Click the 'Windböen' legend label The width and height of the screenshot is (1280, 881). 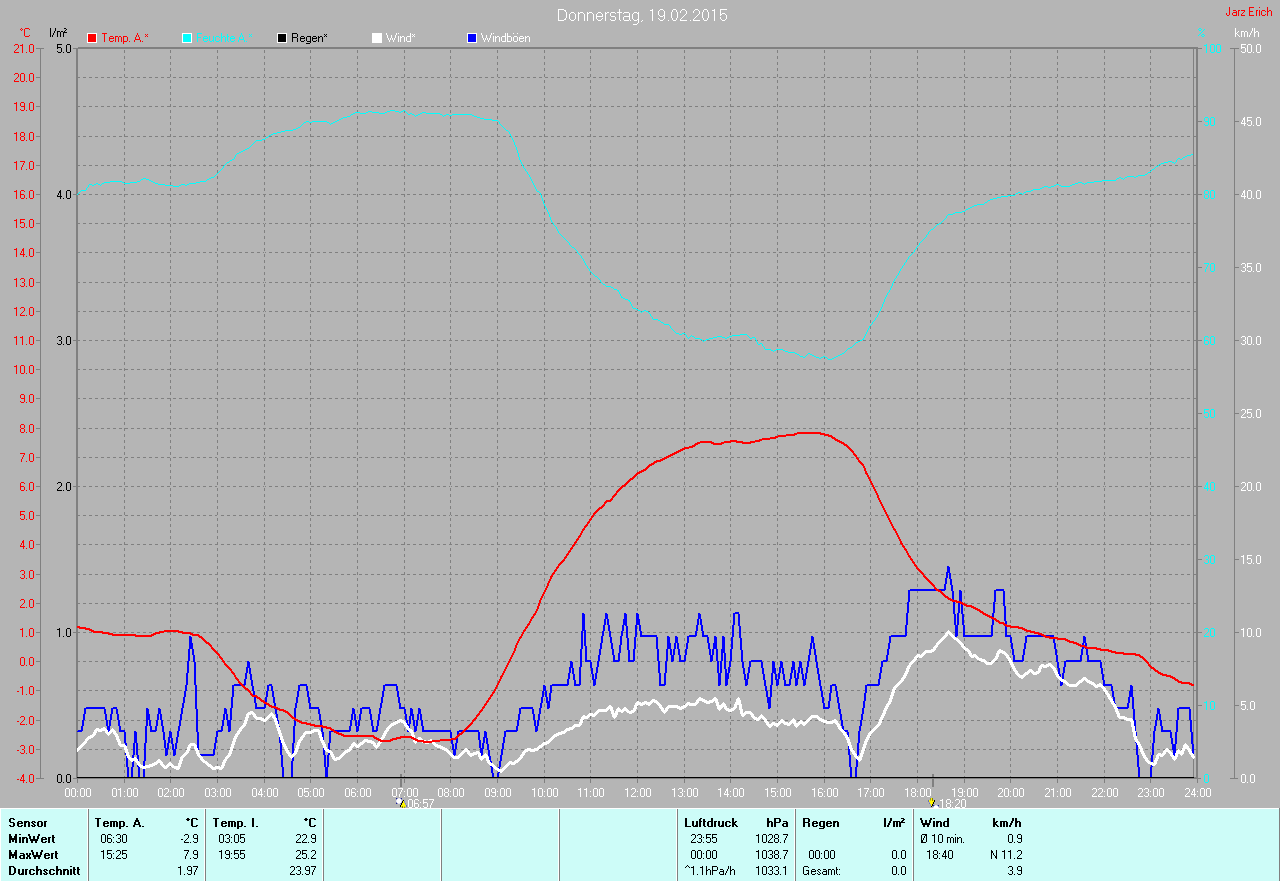pos(506,38)
